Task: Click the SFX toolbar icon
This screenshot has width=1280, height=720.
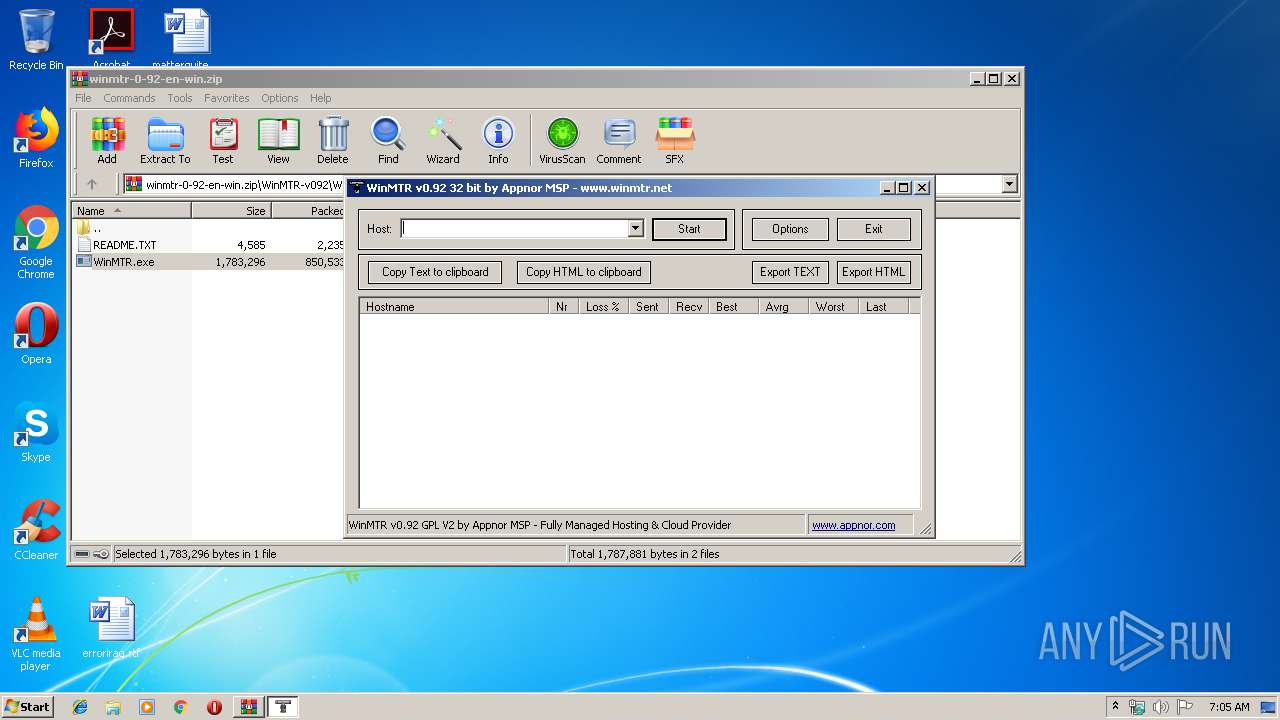Action: pos(675,141)
